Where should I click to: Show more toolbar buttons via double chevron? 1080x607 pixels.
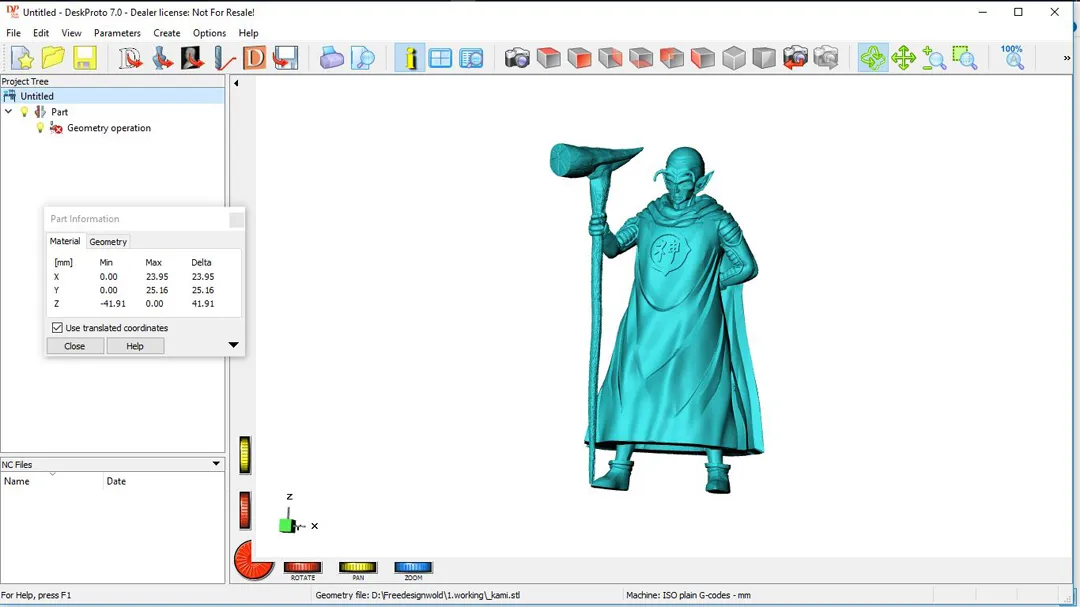1066,58
